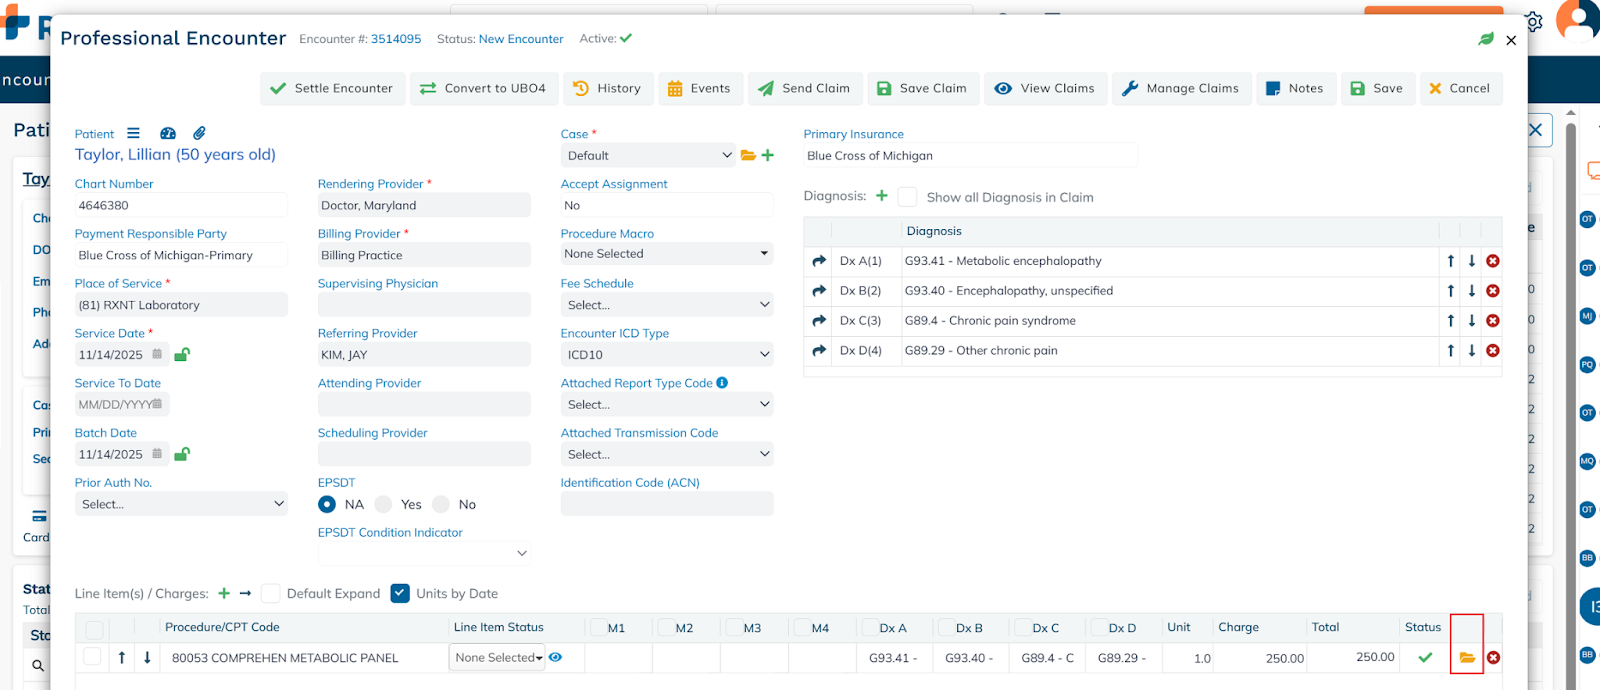Open the Prior Auth No. dropdown
1600x690 pixels.
pyautogui.click(x=181, y=504)
